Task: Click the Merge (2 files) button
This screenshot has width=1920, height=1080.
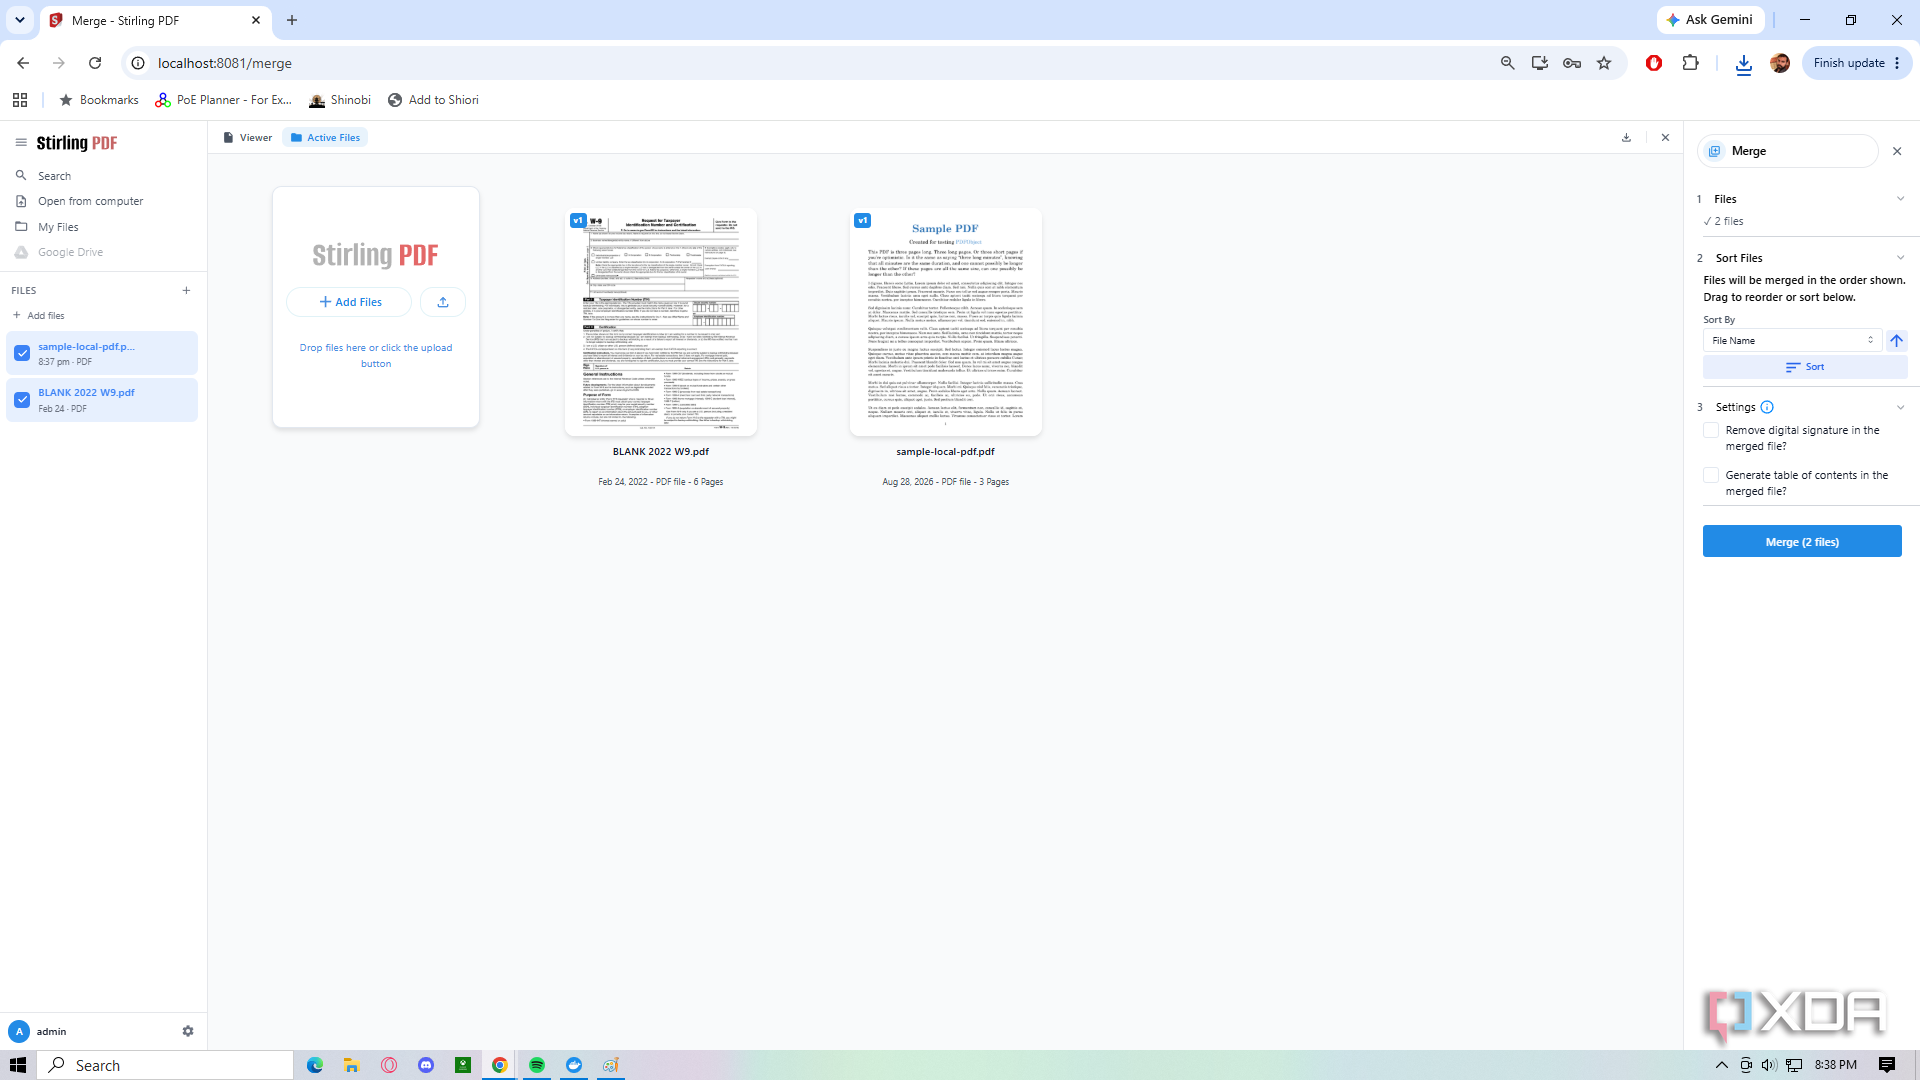Action: tap(1802, 542)
